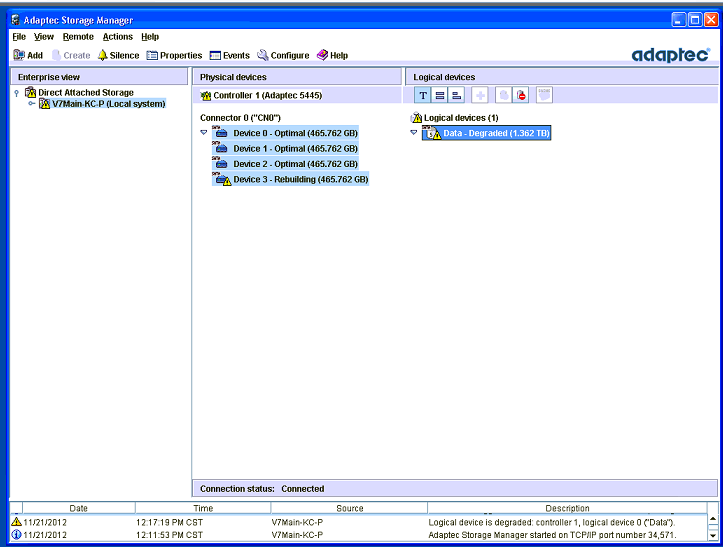Select Device 3 - Rebuilding drive

(300, 179)
